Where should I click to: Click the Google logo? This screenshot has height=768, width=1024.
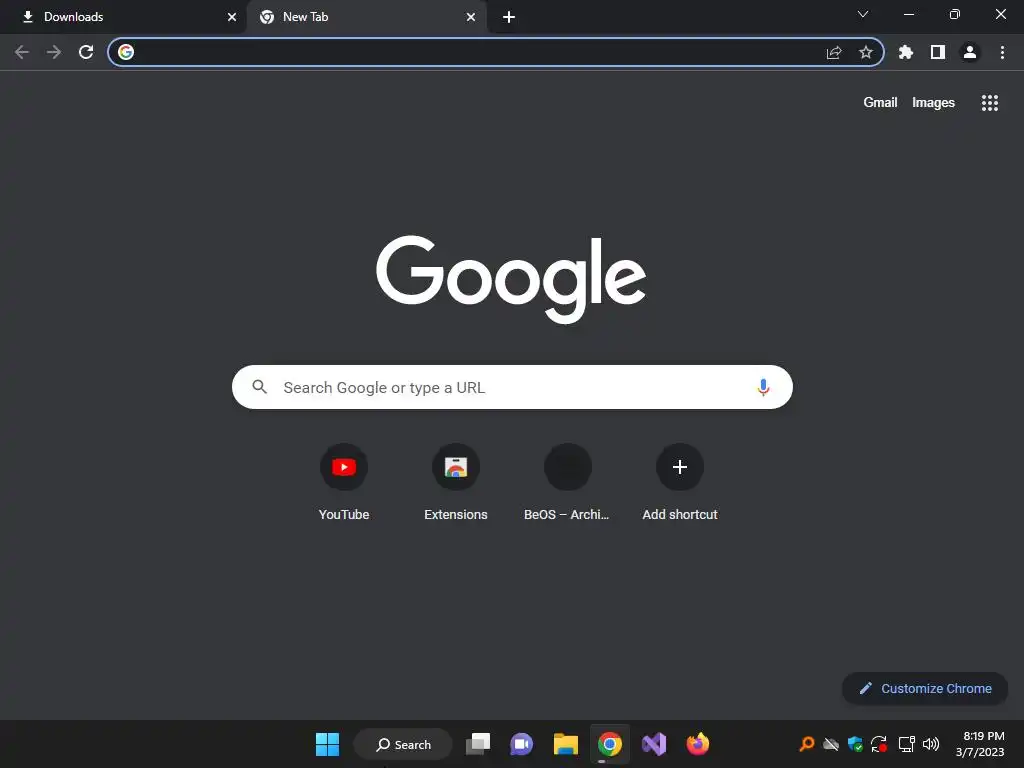click(511, 279)
